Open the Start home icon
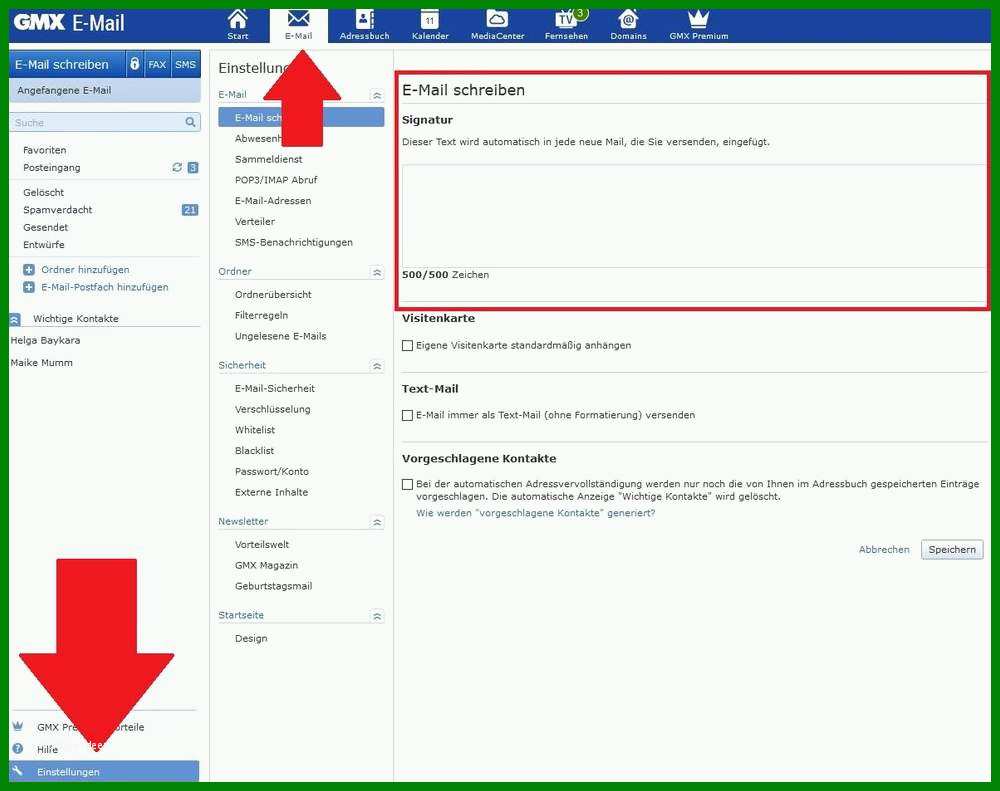The image size is (1000, 791). click(237, 25)
